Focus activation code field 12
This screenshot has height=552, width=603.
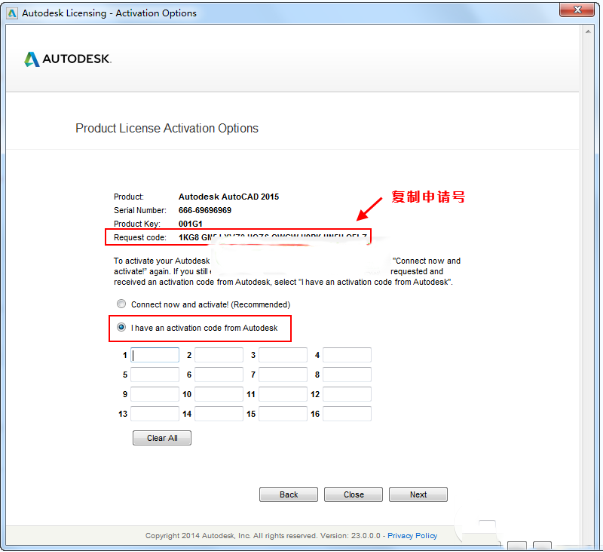tap(347, 394)
